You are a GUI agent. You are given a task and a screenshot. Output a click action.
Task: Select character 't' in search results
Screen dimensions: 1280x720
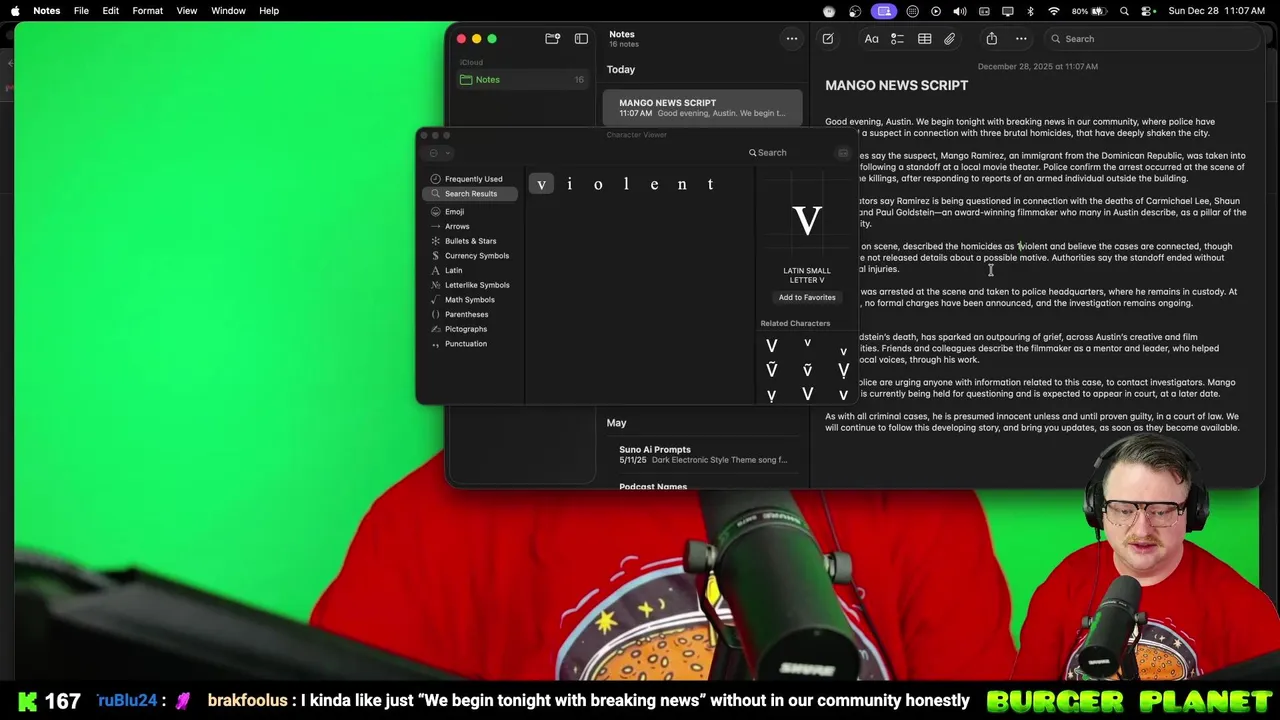711,184
